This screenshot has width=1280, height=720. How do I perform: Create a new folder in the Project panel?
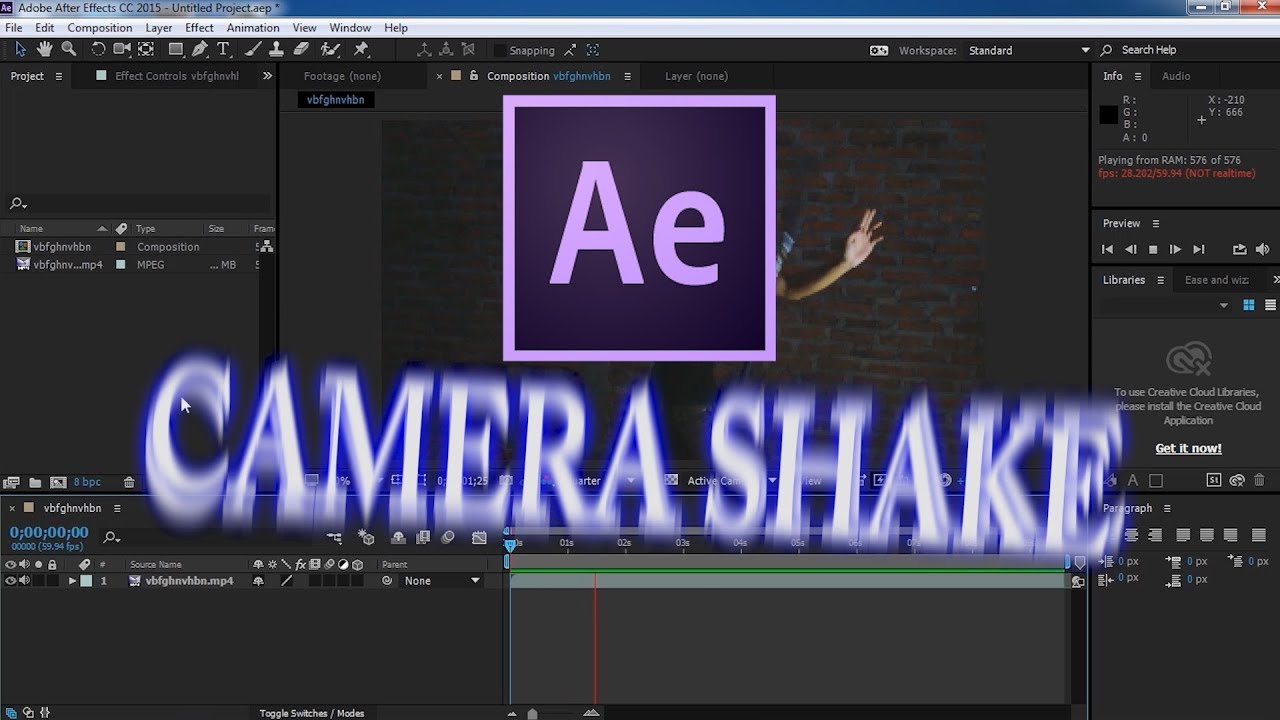pyautogui.click(x=35, y=482)
